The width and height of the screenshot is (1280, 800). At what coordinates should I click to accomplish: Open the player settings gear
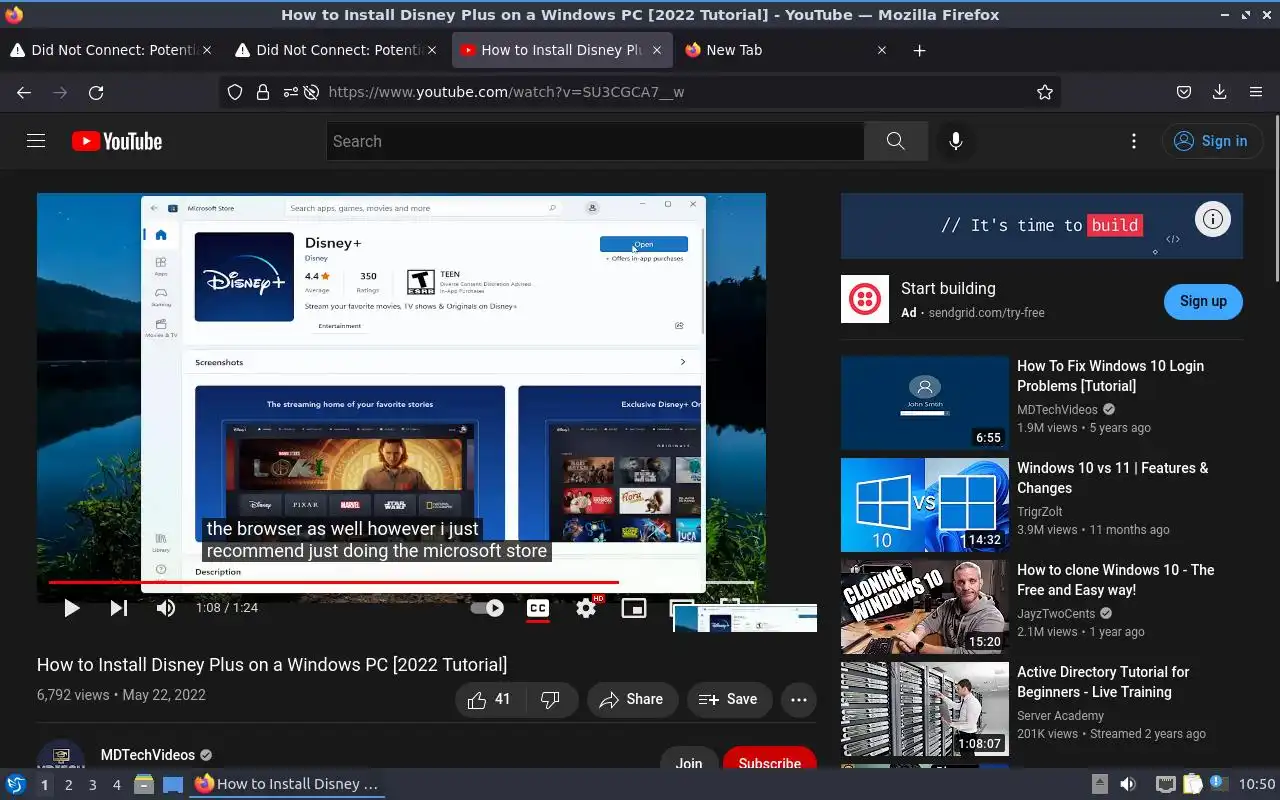[x=586, y=608]
